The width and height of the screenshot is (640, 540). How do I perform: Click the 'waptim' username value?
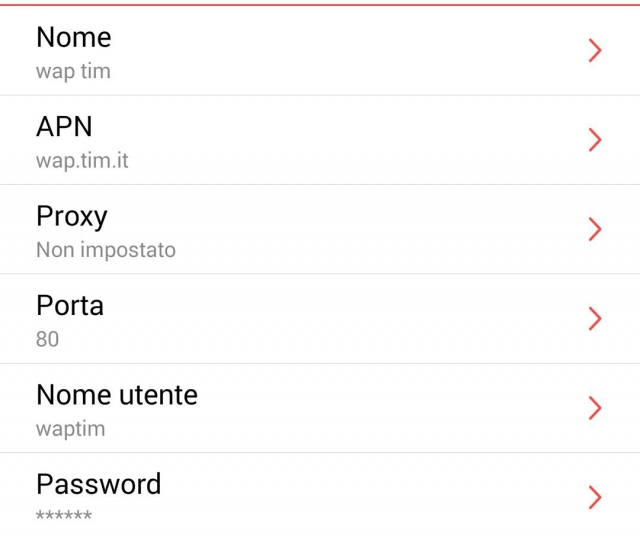(x=70, y=429)
